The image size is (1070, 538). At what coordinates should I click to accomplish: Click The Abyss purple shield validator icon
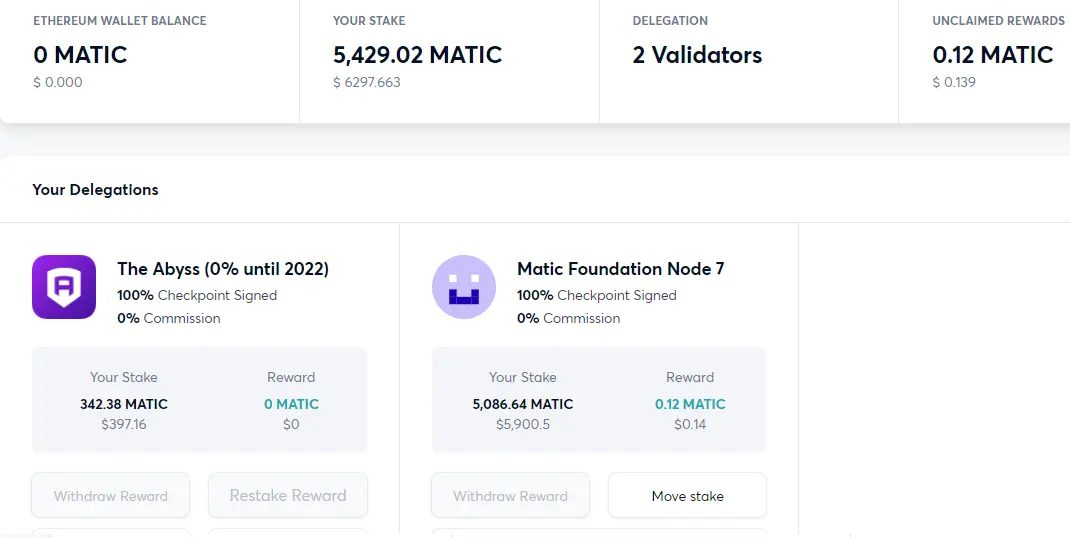pyautogui.click(x=64, y=287)
